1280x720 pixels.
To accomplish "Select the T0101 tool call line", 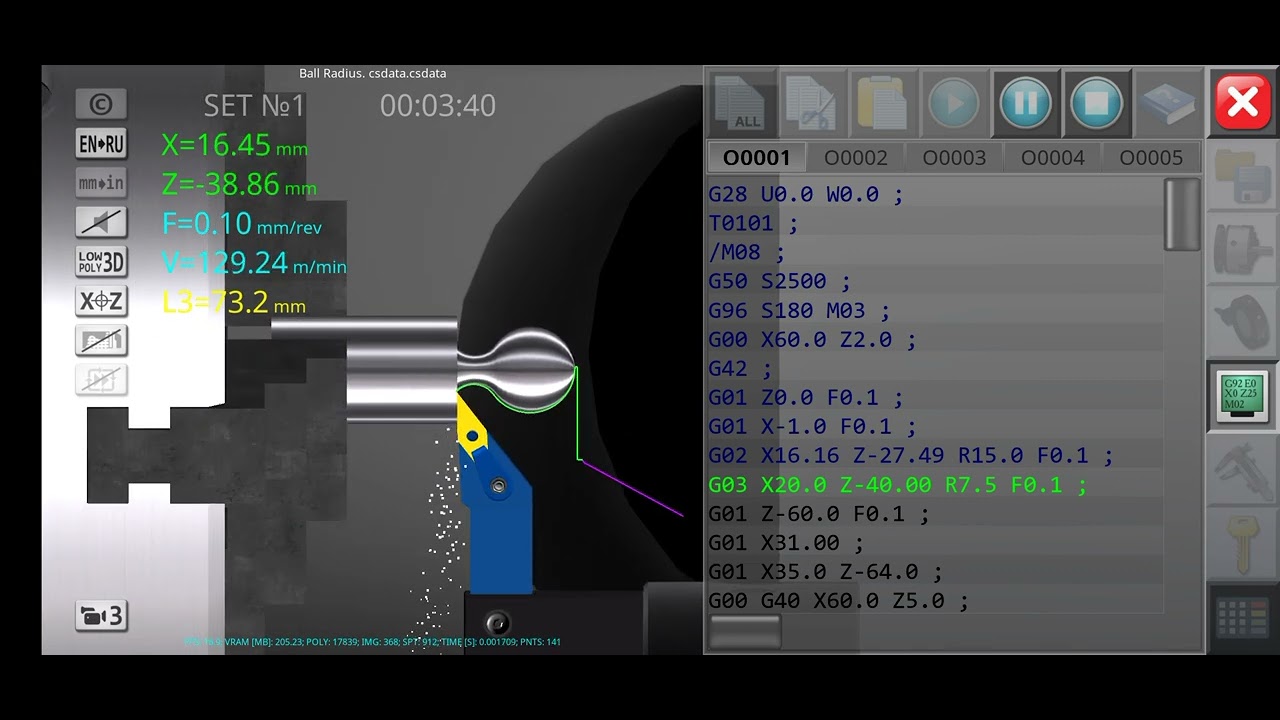I will click(x=754, y=224).
